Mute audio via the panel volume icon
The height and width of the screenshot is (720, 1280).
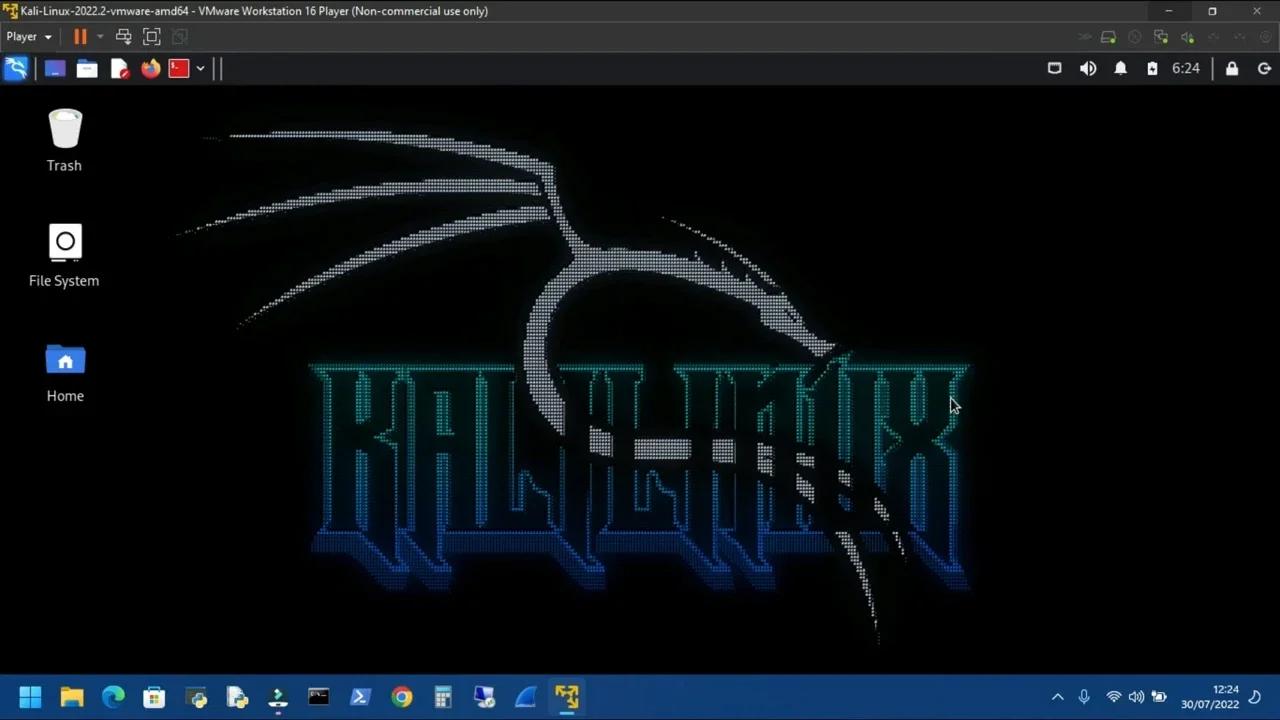[x=1088, y=68]
